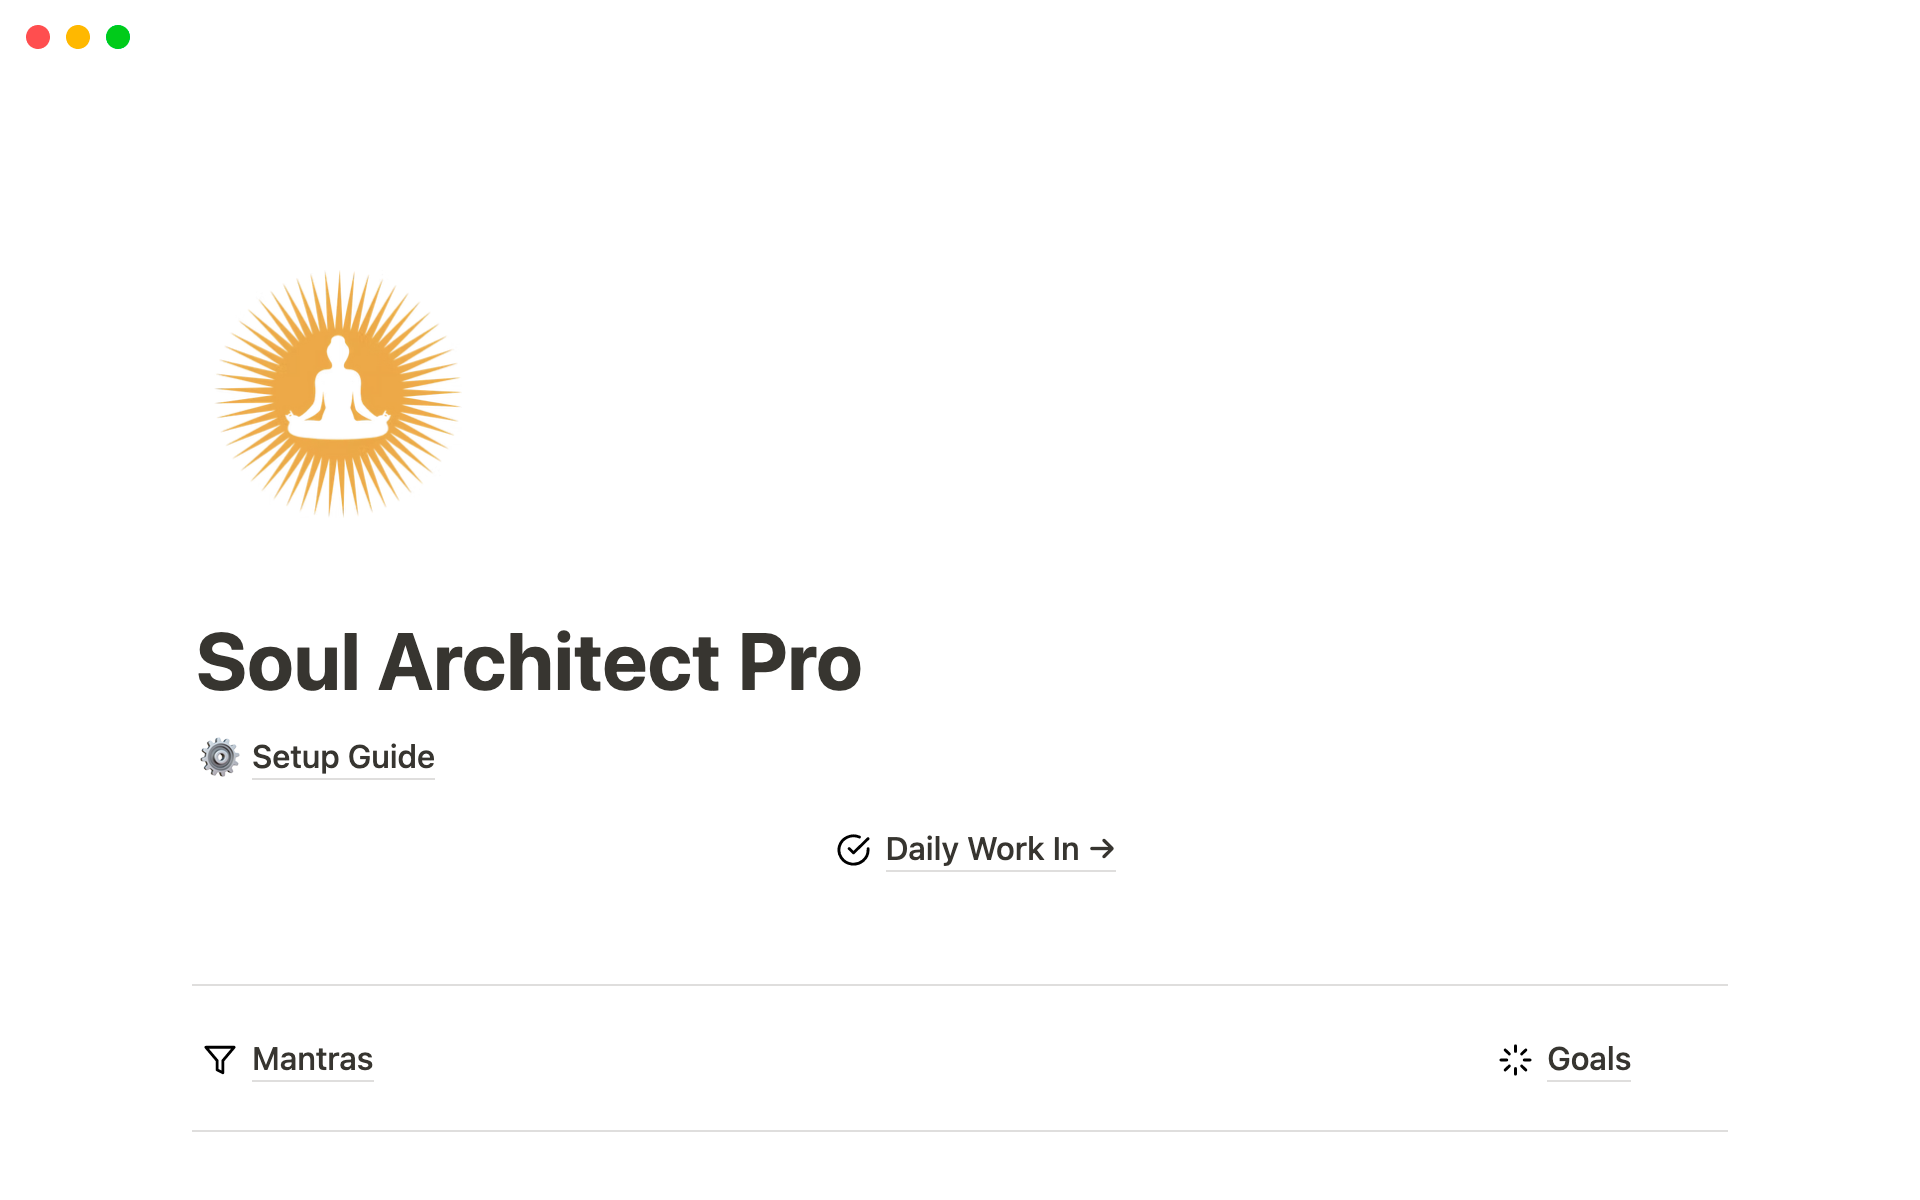Viewport: 1920px width, 1200px height.
Task: Select the divider line below Mantras
Action: [960, 1131]
